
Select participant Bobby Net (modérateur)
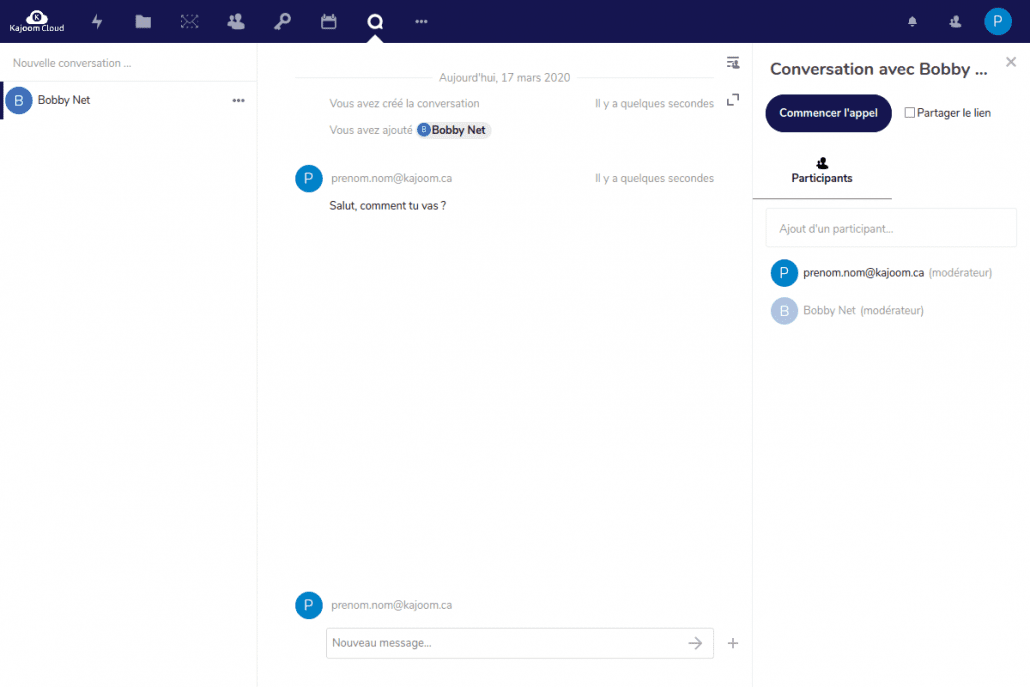[891, 311]
